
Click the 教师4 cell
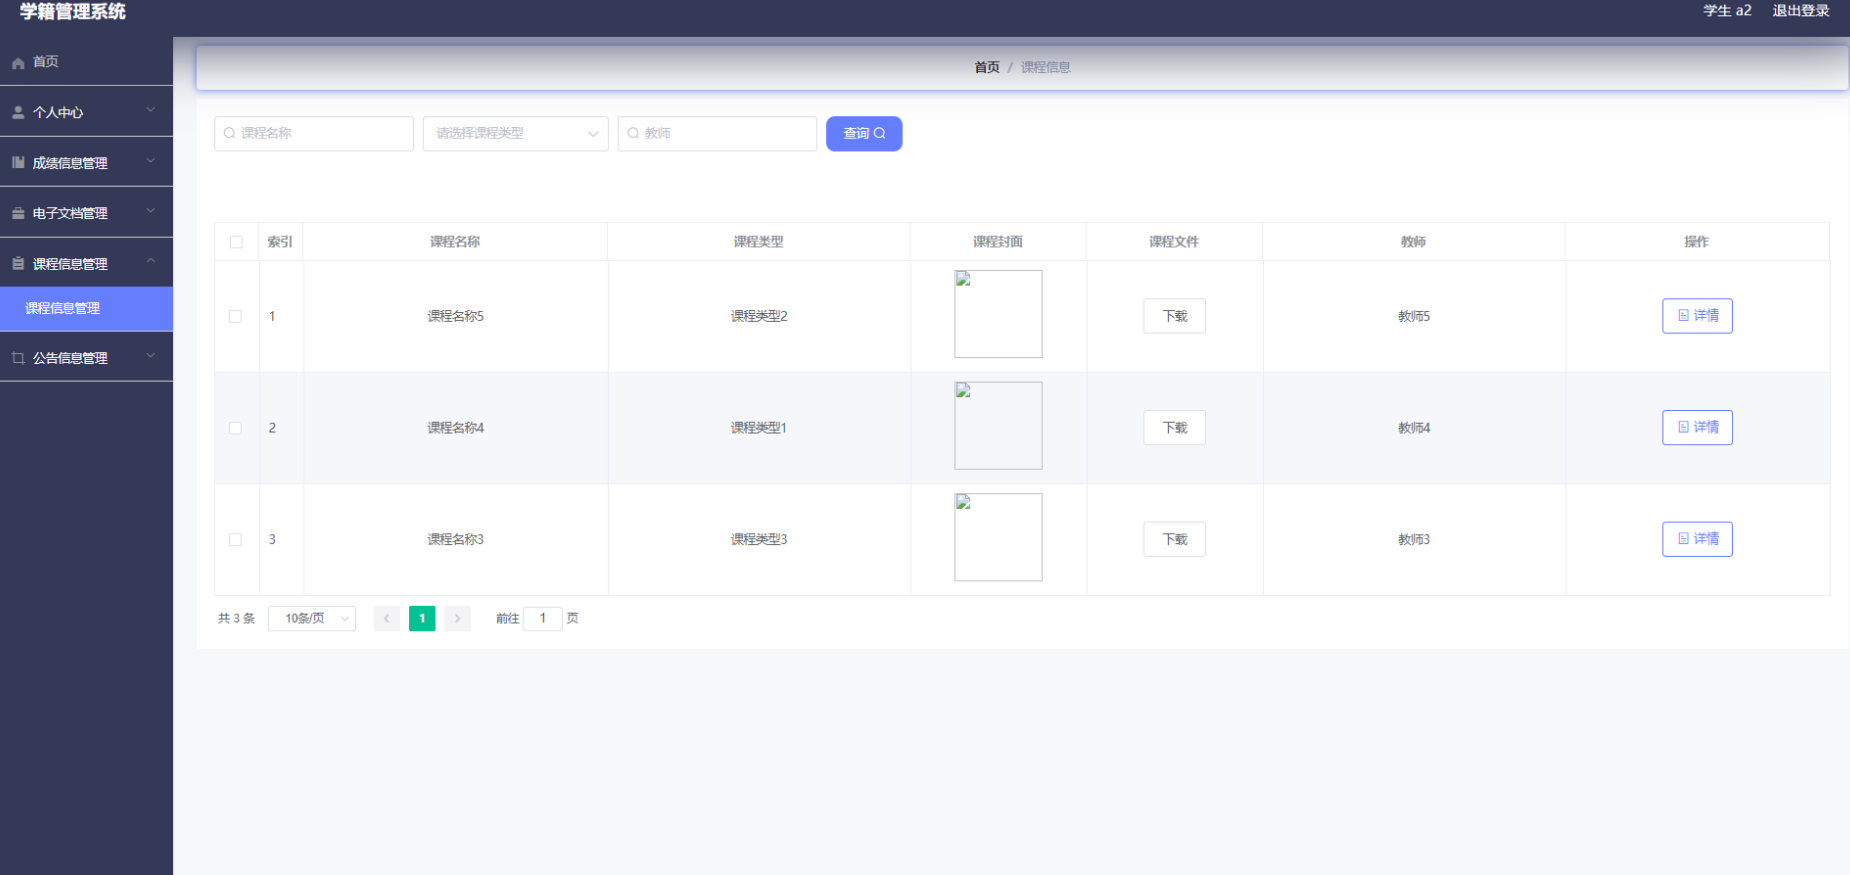1414,428
